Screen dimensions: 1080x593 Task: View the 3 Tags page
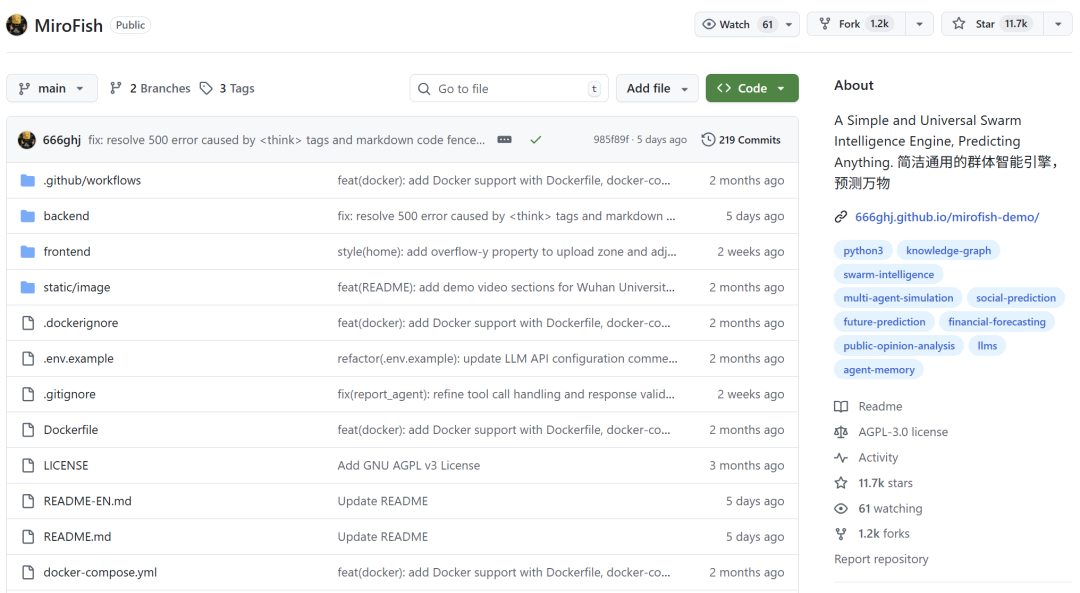tap(227, 88)
